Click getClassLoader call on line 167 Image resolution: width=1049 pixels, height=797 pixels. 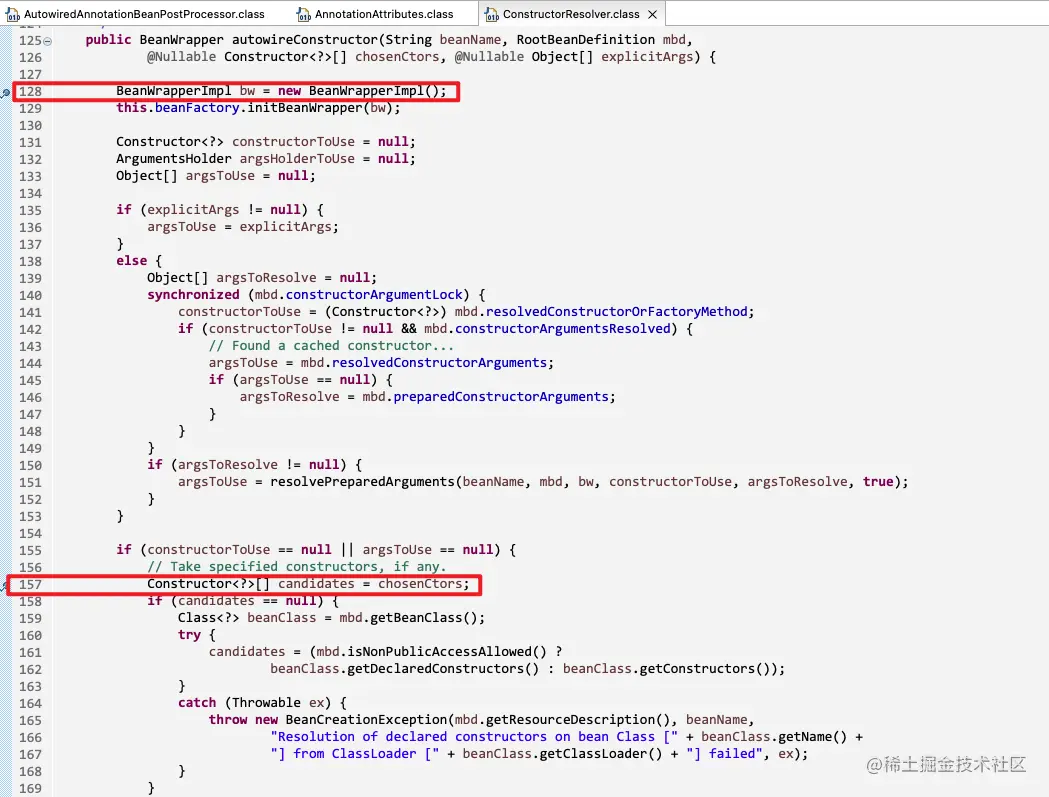tap(593, 754)
